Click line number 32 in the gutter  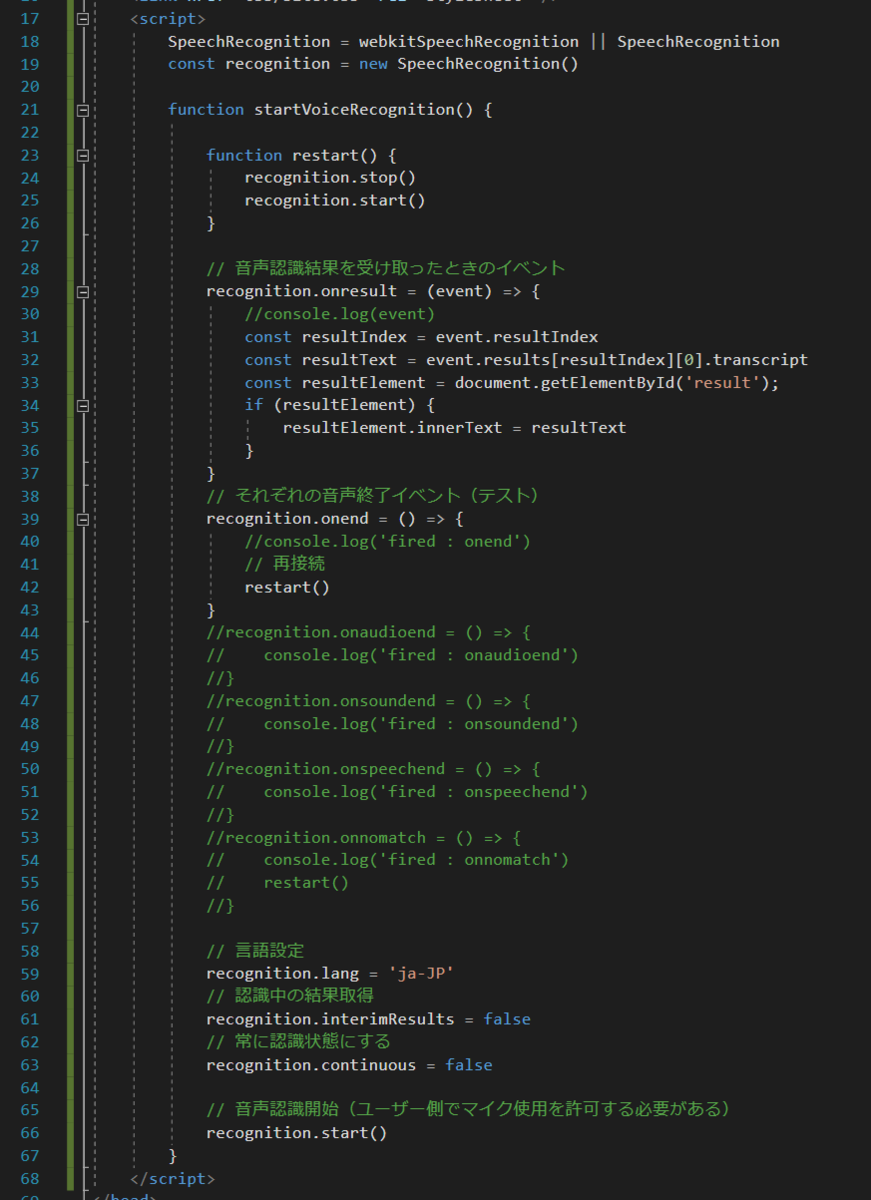(29, 359)
